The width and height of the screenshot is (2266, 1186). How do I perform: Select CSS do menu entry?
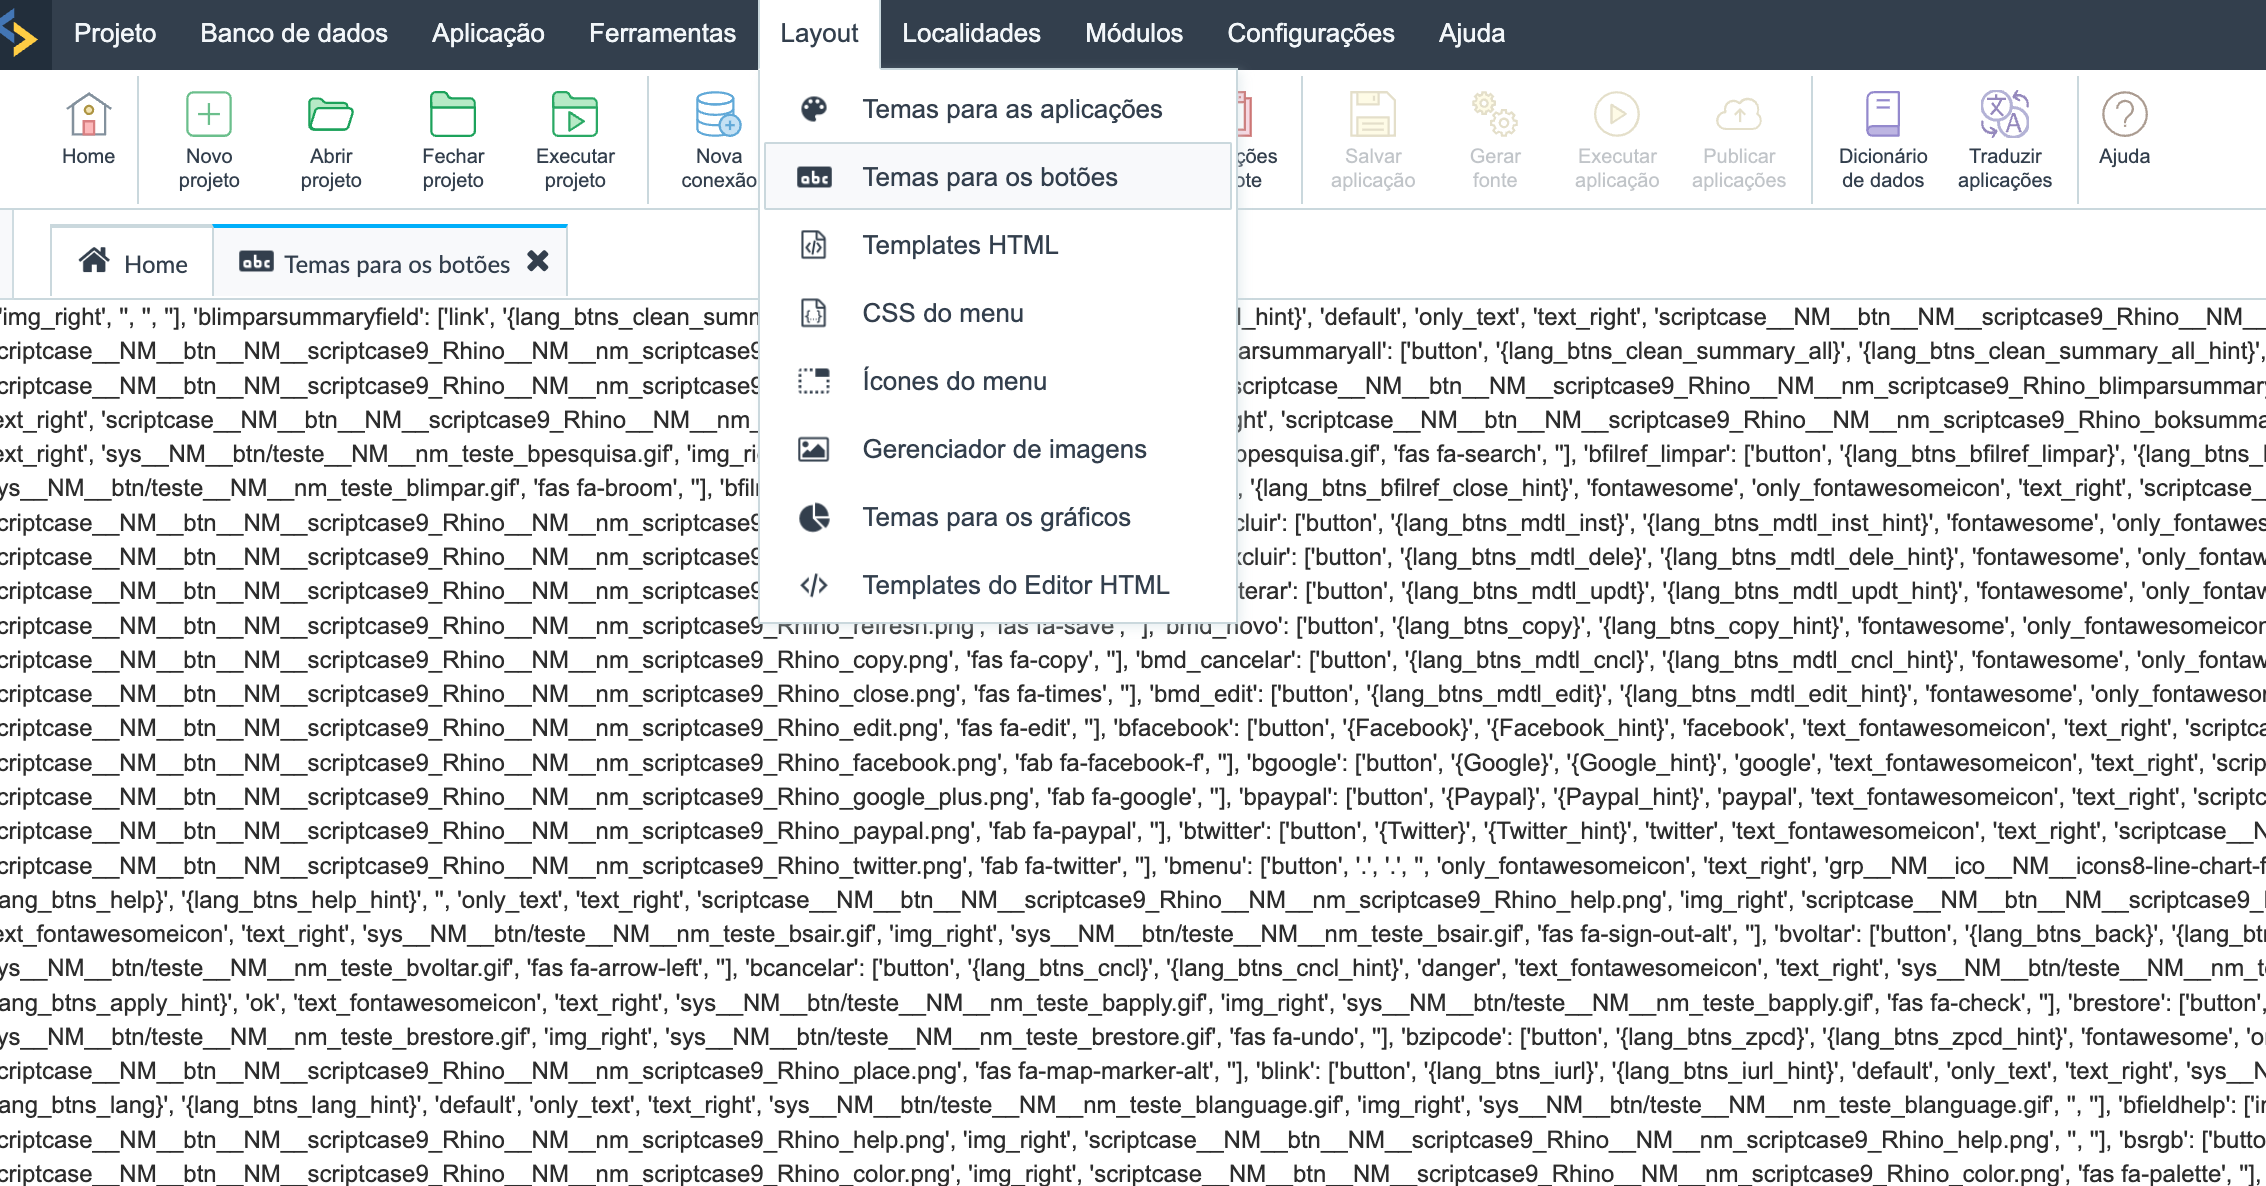[998, 313]
